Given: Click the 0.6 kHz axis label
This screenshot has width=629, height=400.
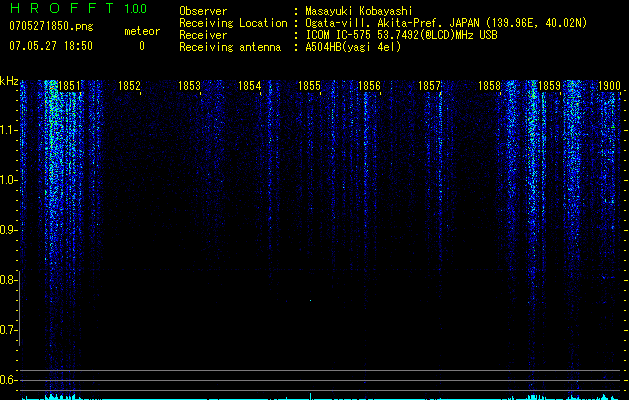Looking at the screenshot, I should (7, 380).
